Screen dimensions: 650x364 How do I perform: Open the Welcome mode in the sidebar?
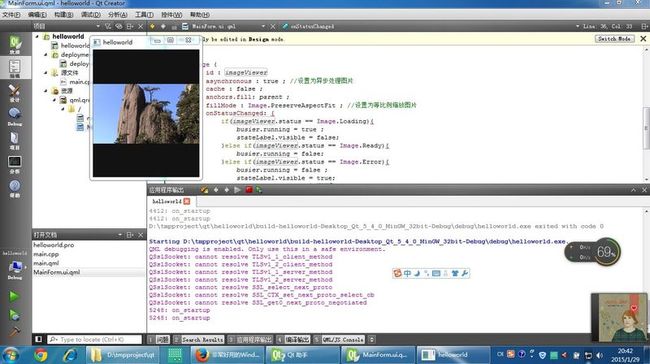click(x=15, y=44)
